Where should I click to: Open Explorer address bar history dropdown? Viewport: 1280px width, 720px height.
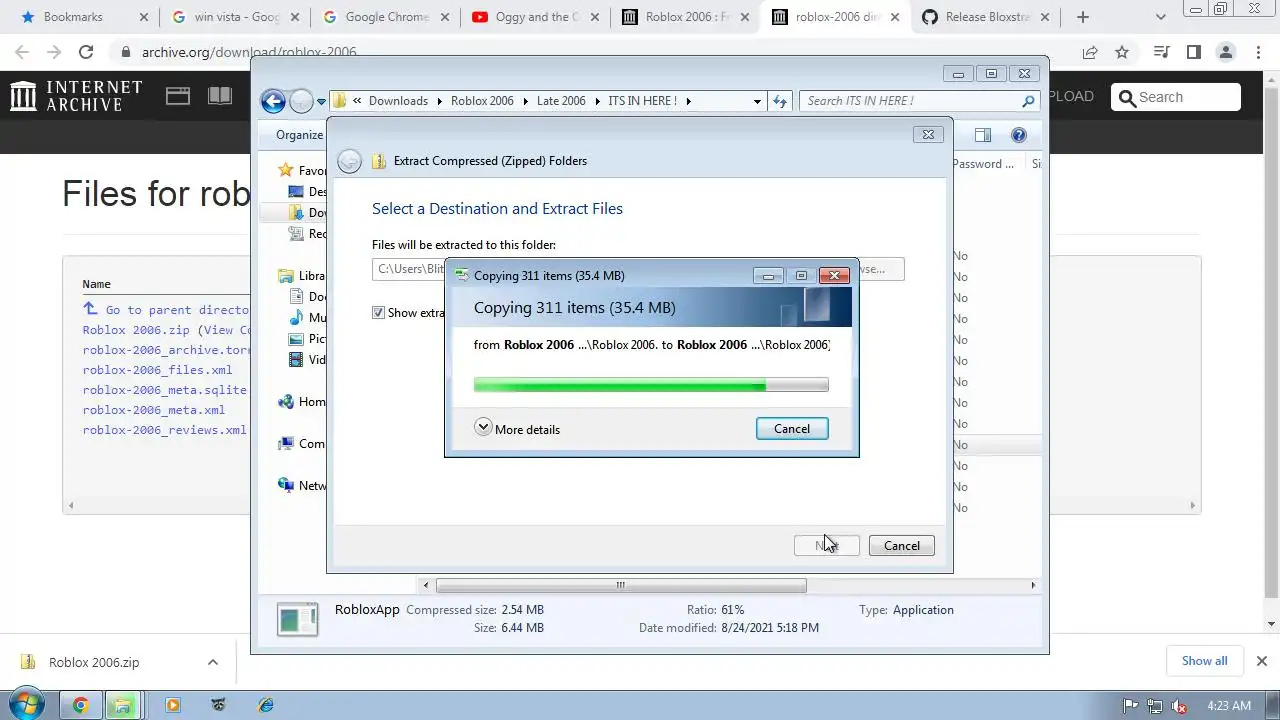(757, 101)
